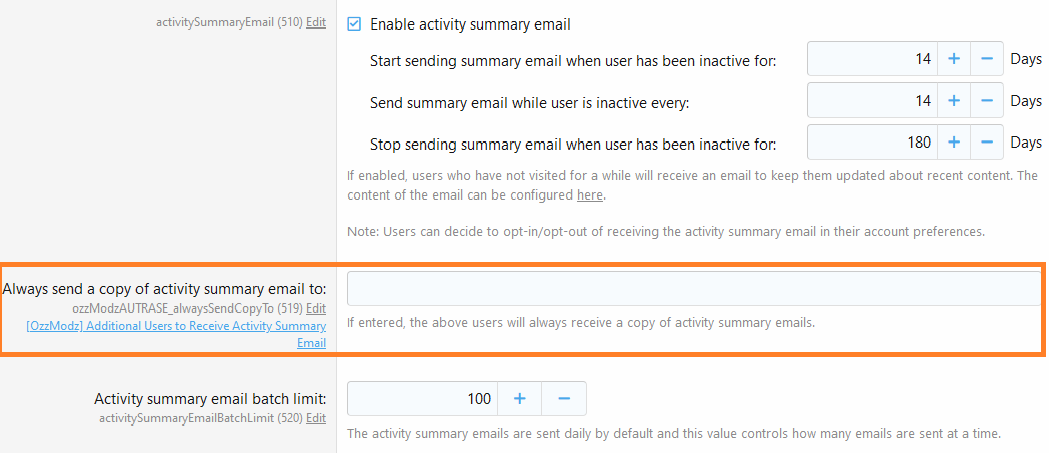The width and height of the screenshot is (1049, 453).
Task: Click the always-send-copy-to users input field
Action: 694,289
